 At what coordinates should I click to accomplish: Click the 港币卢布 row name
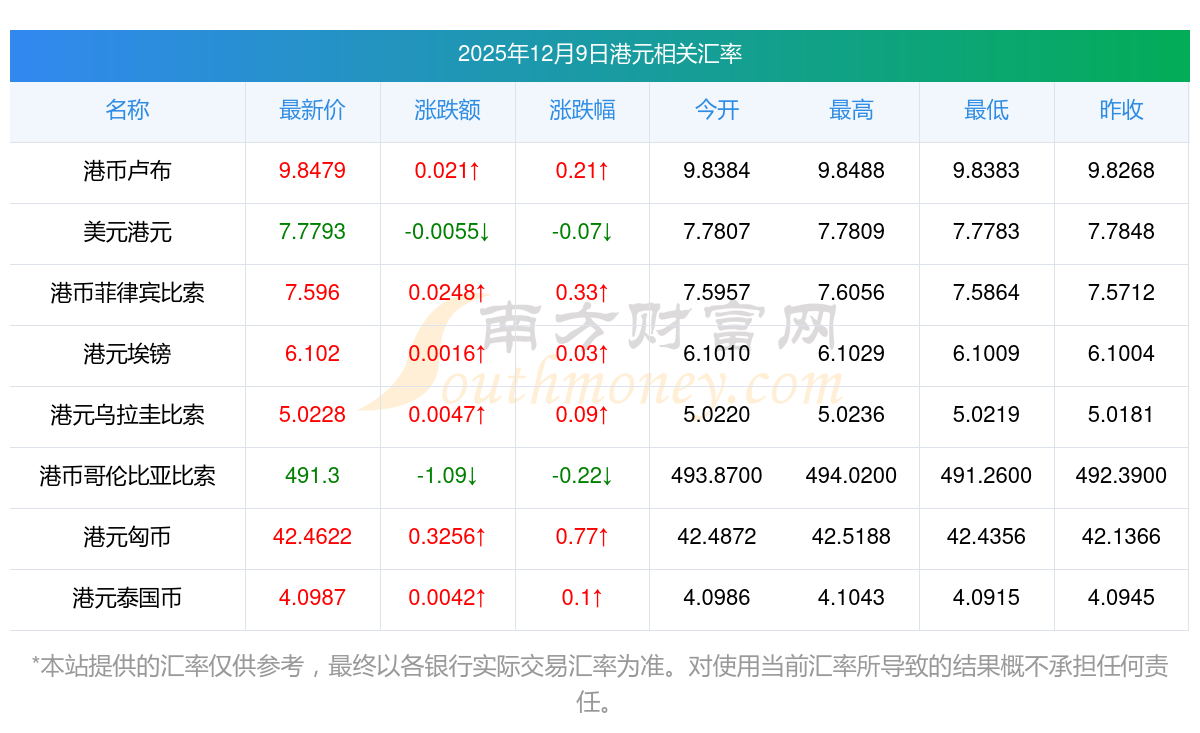click(127, 171)
